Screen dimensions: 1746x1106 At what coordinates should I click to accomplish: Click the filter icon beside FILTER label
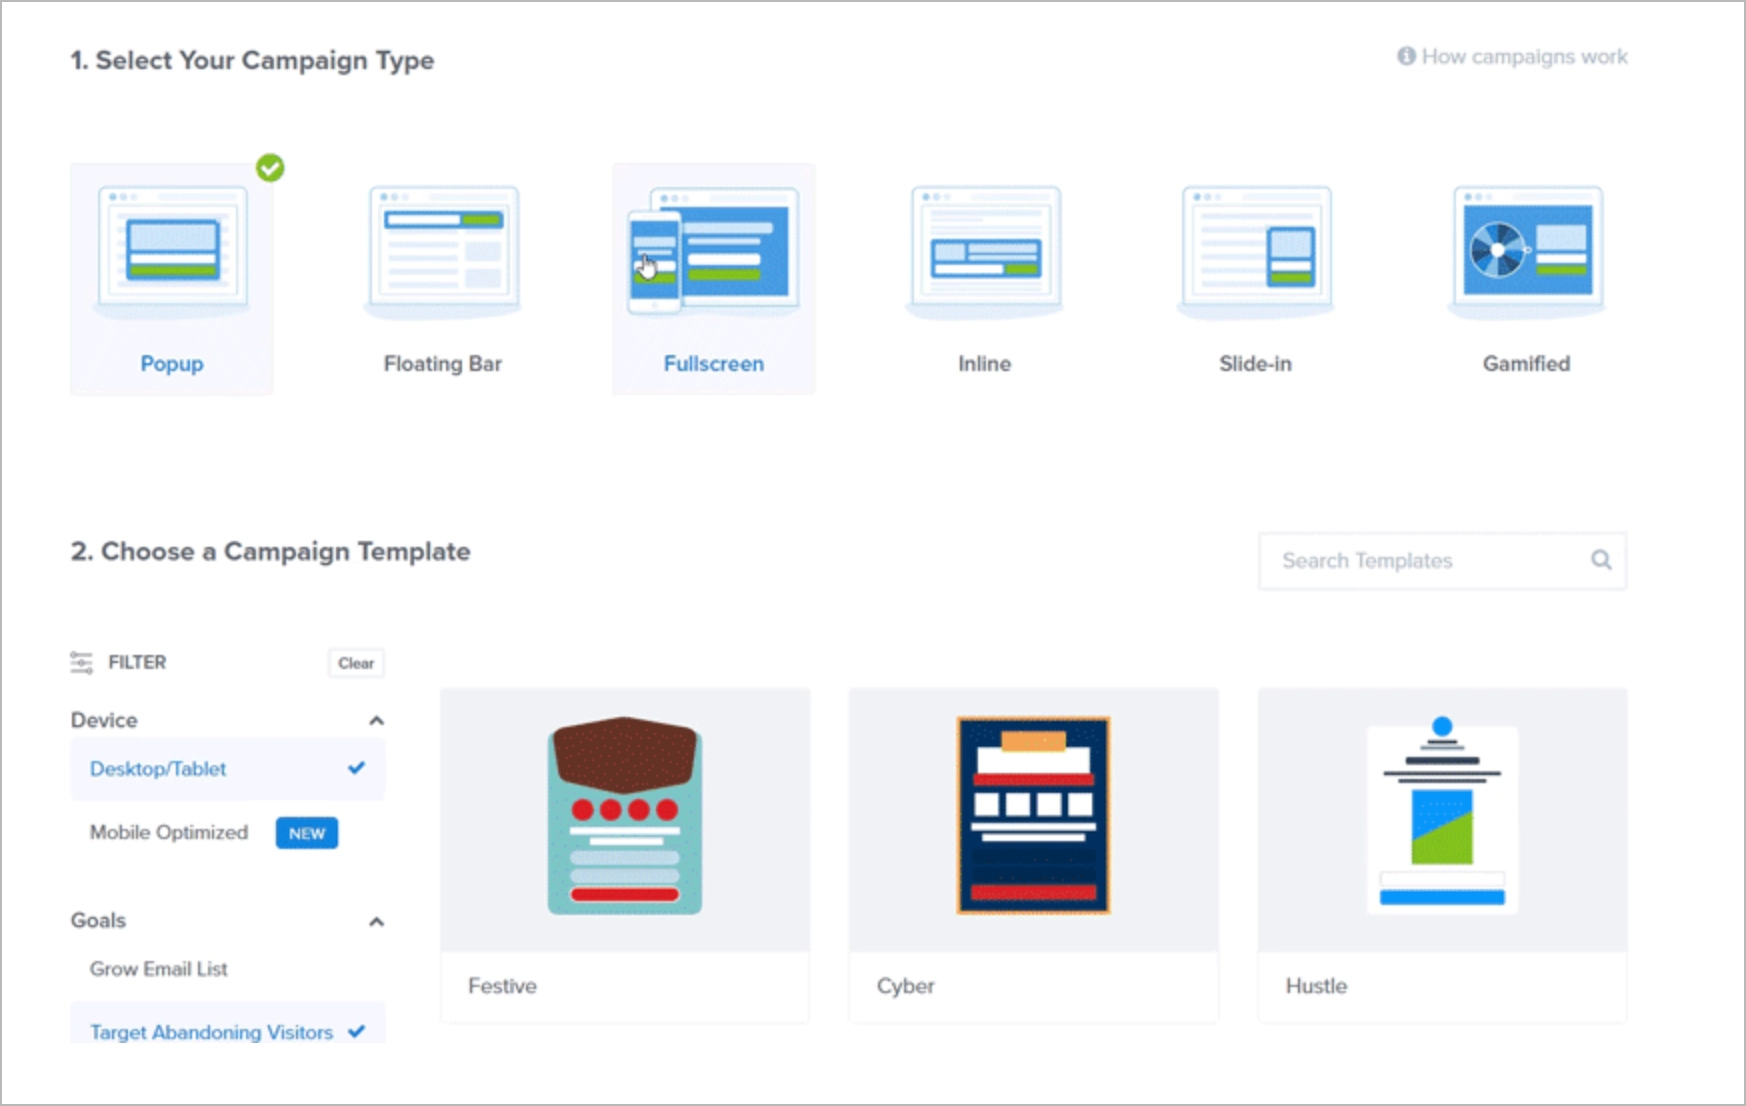pyautogui.click(x=80, y=661)
